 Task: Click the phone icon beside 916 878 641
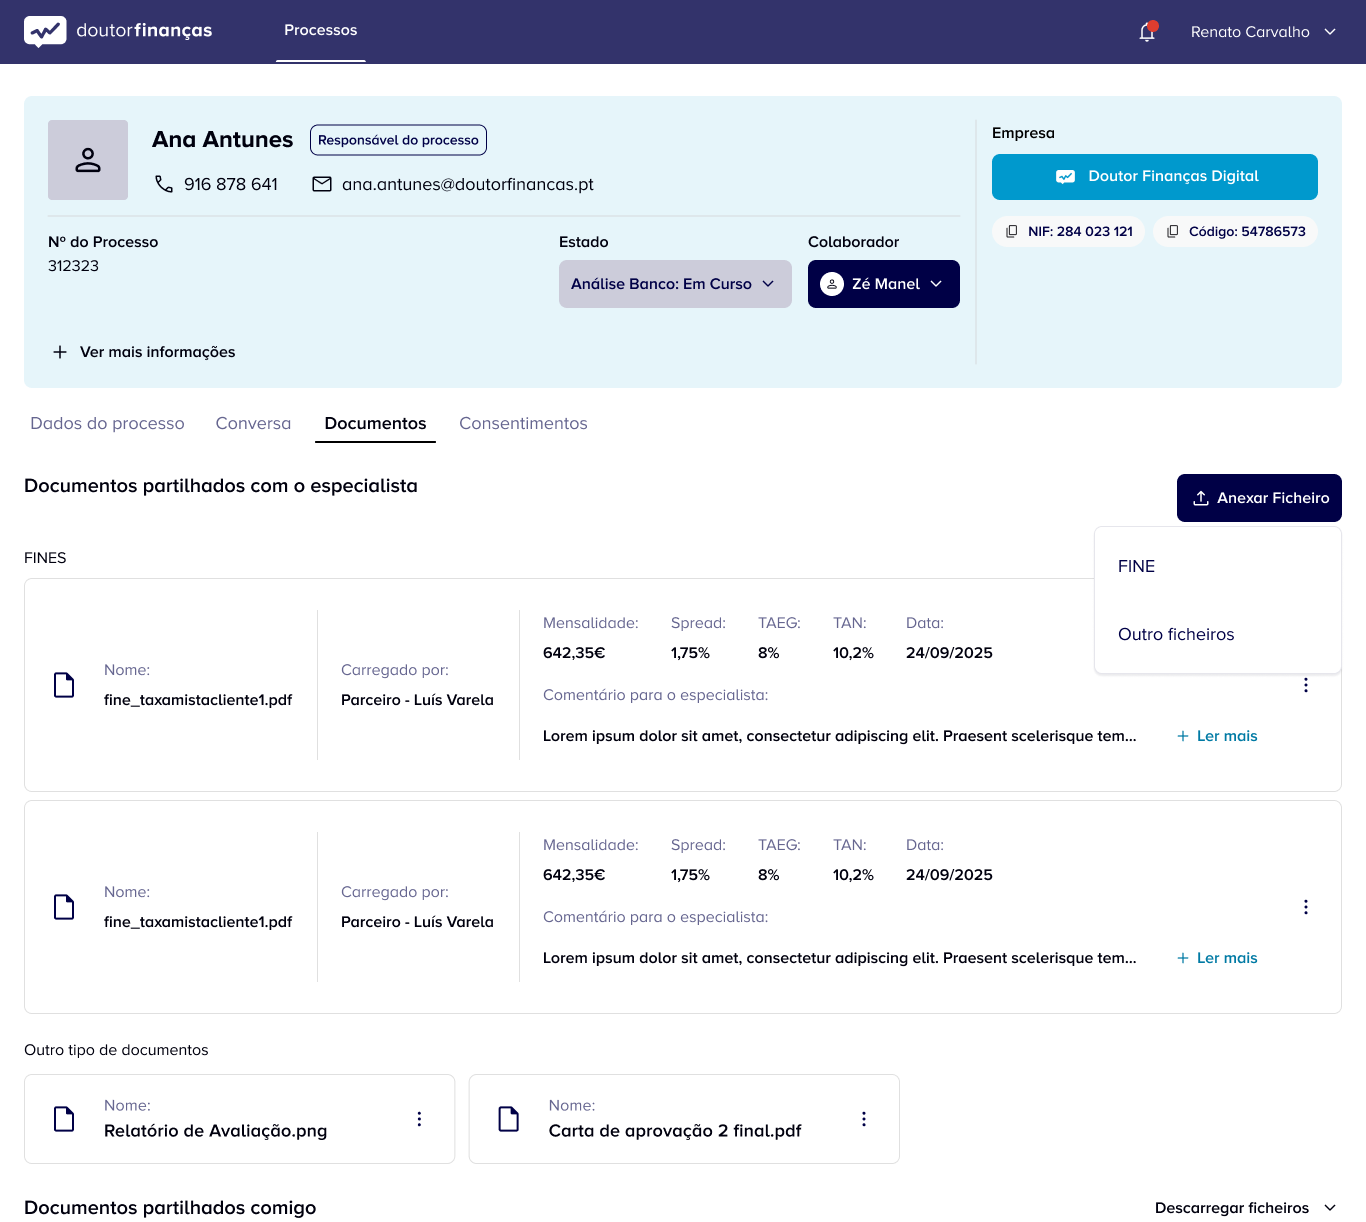[164, 184]
